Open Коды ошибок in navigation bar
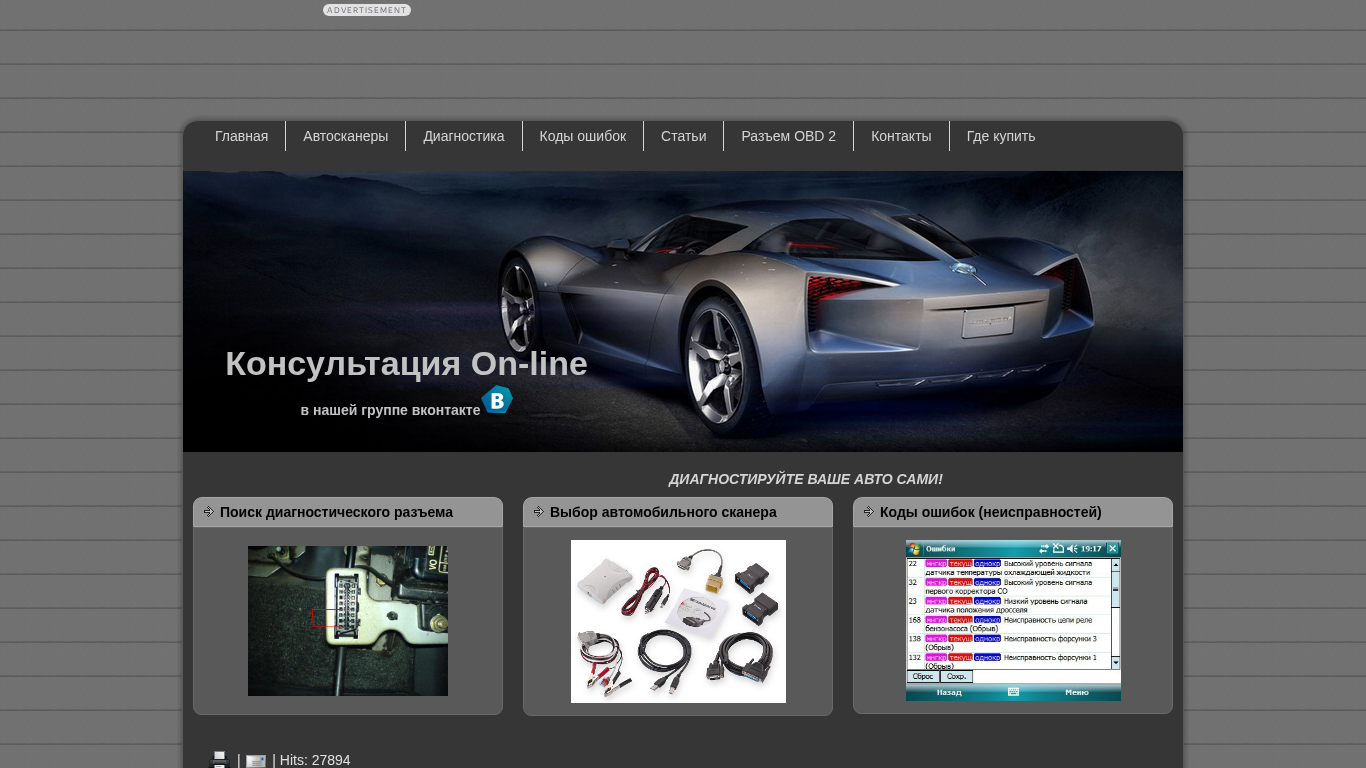Screen dimensions: 1366x768 pyautogui.click(x=582, y=136)
